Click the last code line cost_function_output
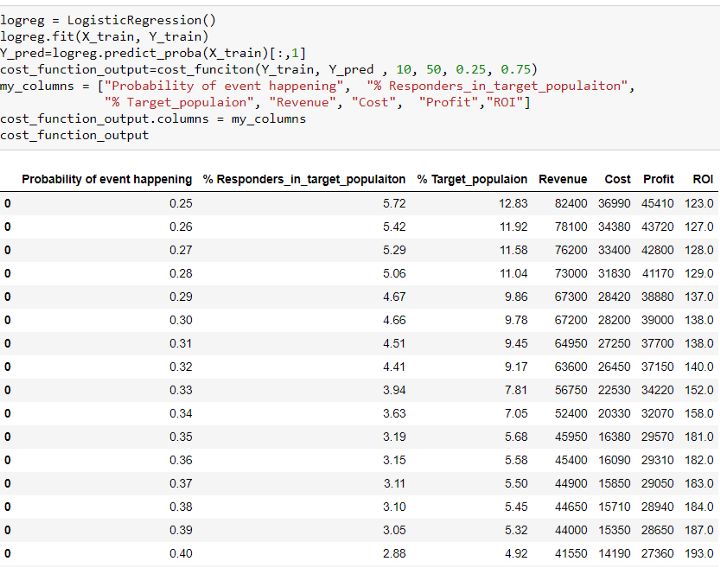The height and width of the screenshot is (567, 720). click(x=74, y=135)
